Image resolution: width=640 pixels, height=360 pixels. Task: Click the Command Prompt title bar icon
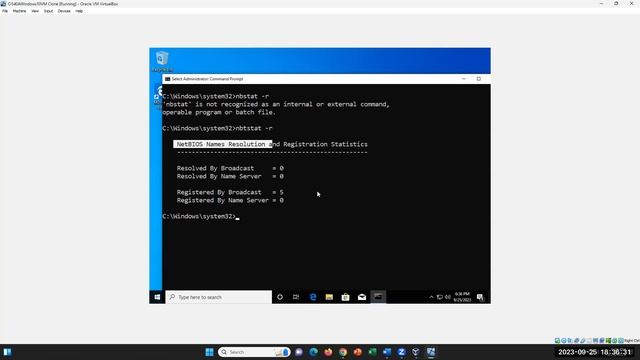[167, 79]
